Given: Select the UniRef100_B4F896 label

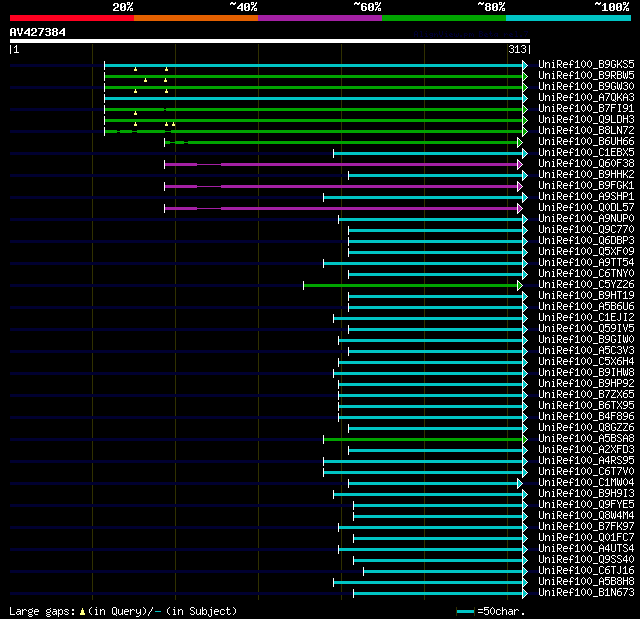Looking at the screenshot, I should click(586, 417).
